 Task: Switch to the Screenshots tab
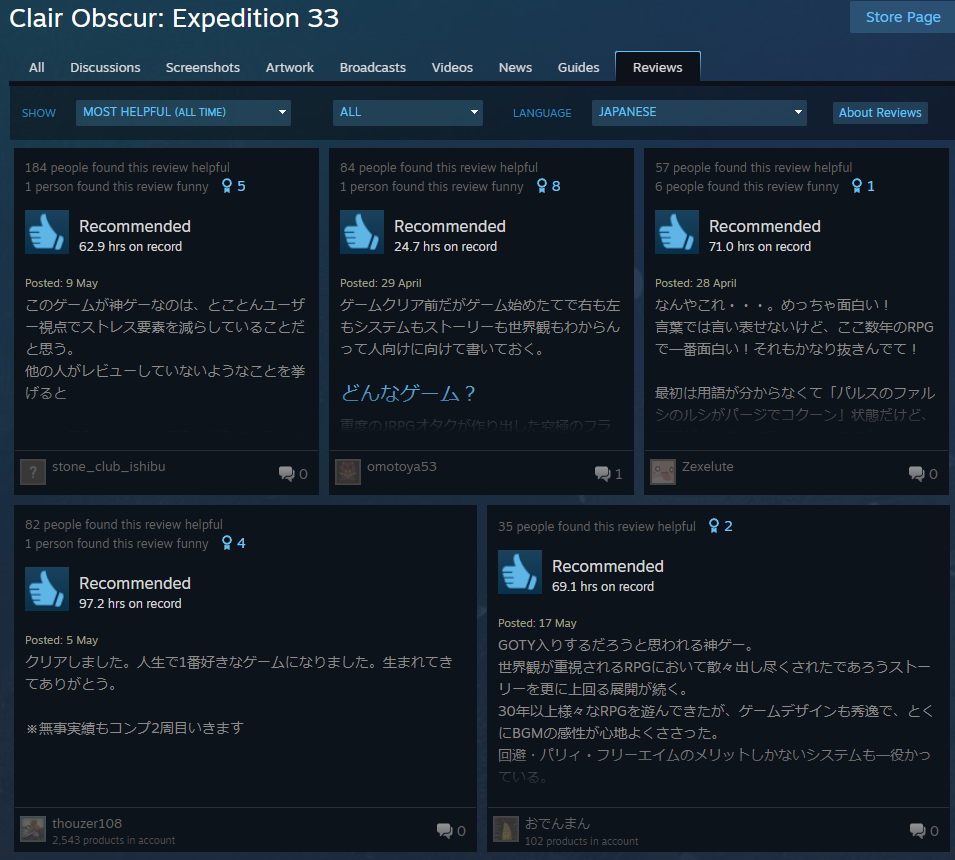(203, 68)
